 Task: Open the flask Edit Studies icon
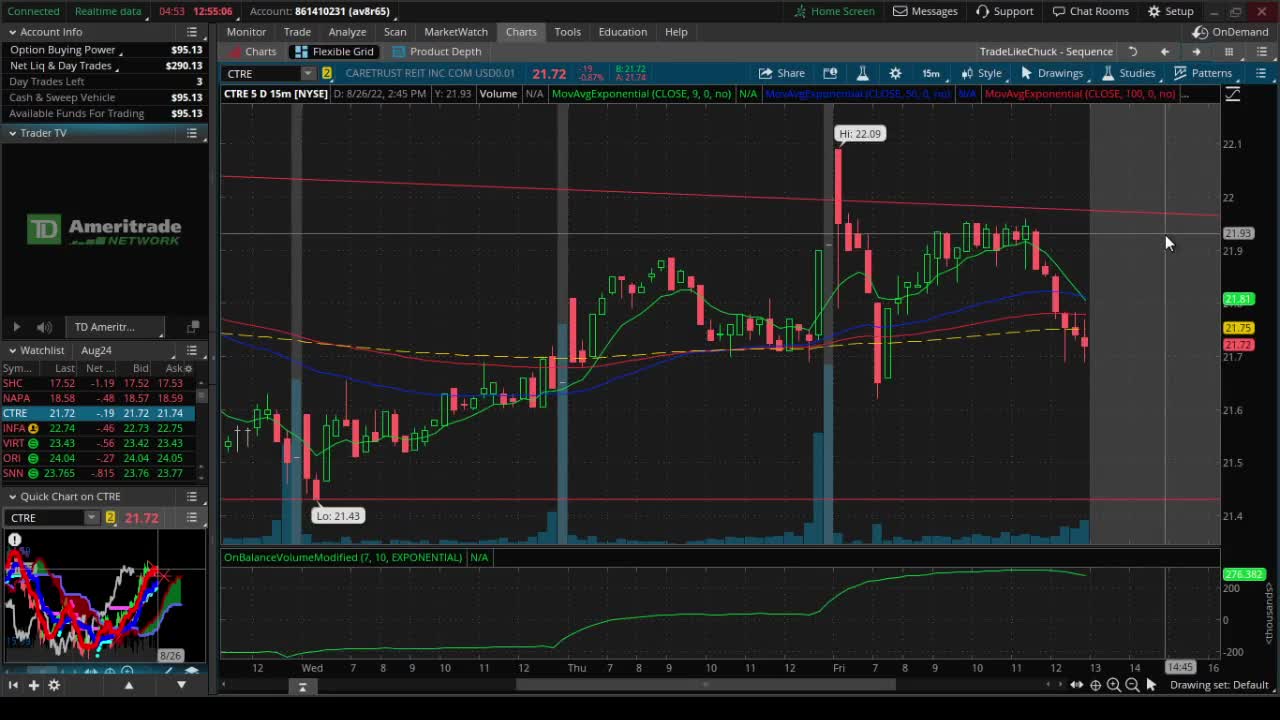tap(862, 73)
